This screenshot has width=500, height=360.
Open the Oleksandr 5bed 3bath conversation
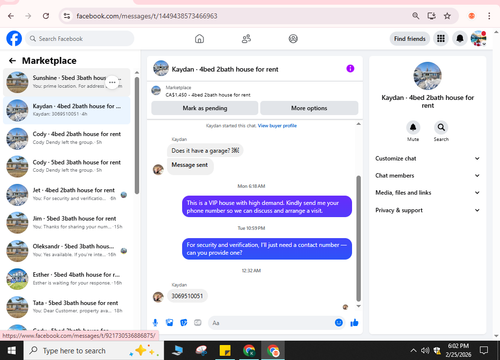[67, 251]
